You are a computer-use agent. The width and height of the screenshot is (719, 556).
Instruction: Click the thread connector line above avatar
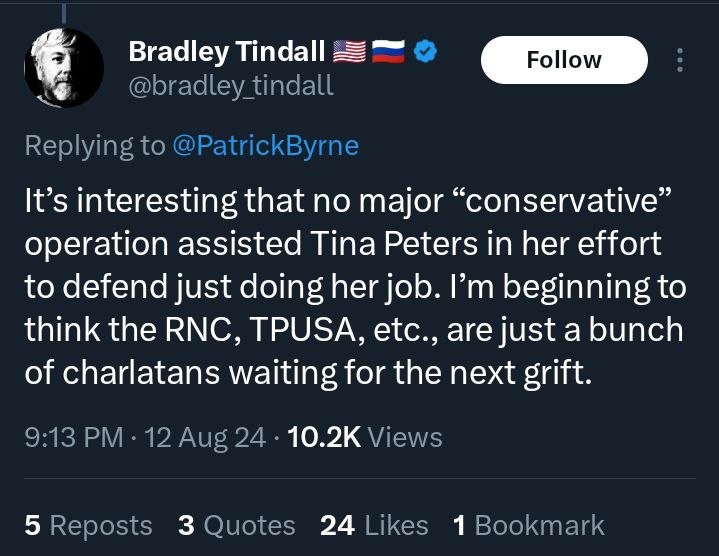pos(64,10)
